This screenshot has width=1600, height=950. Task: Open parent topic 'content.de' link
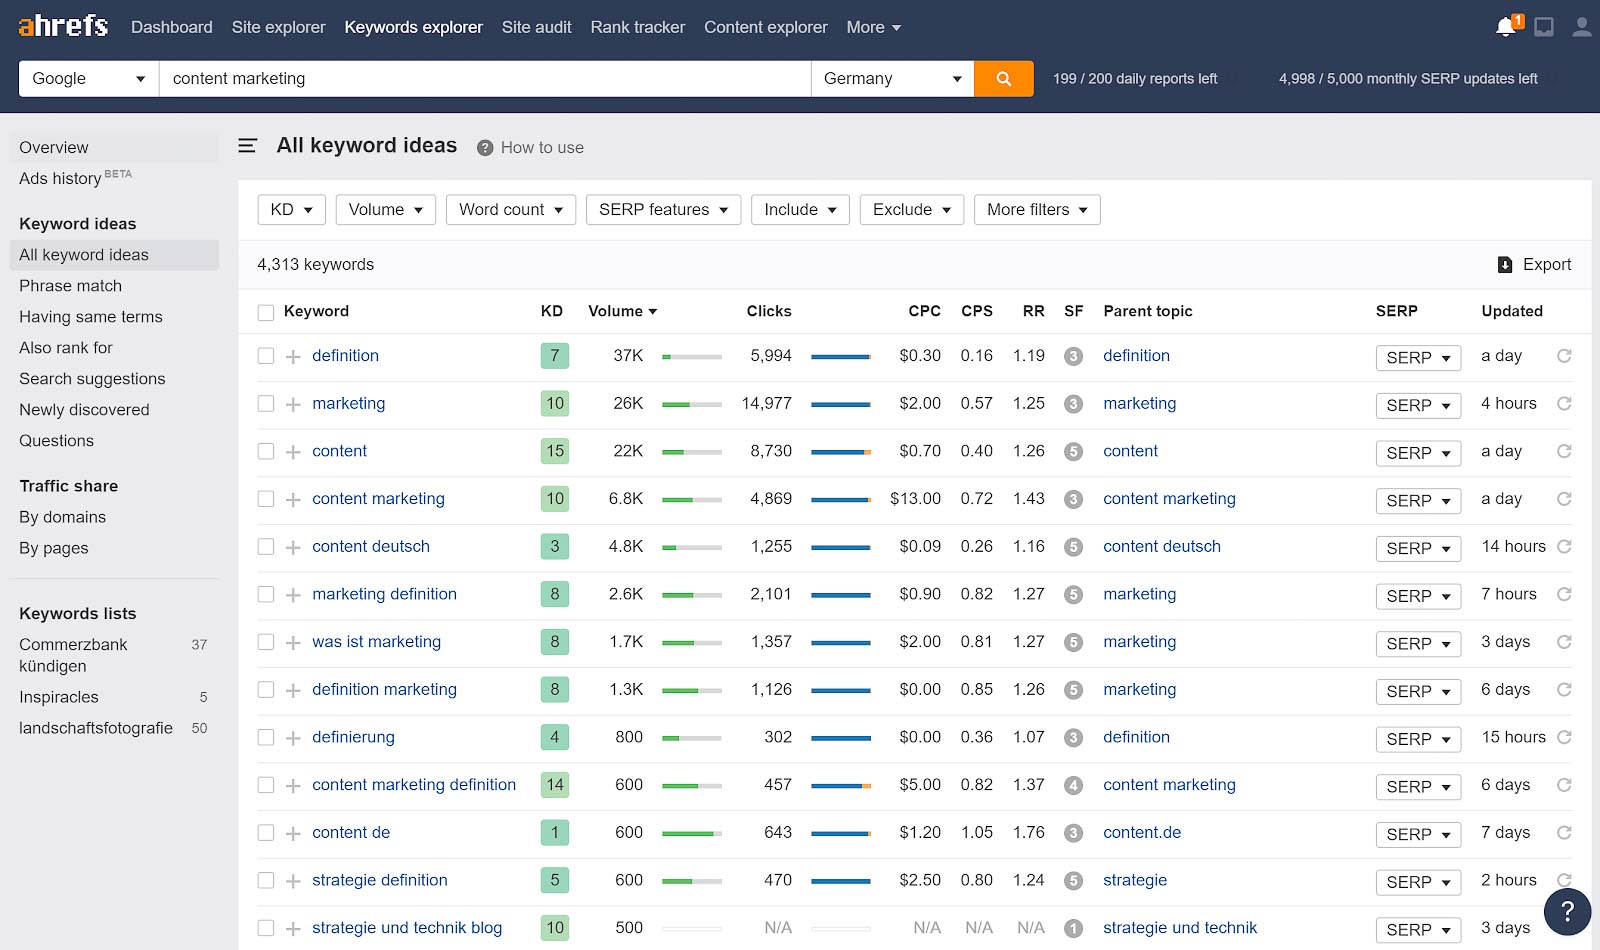point(1142,833)
